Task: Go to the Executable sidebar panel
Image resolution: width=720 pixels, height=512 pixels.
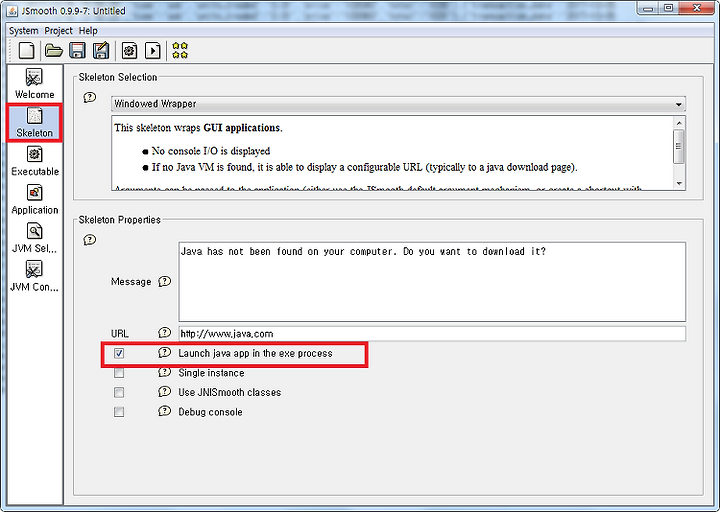Action: 34,161
